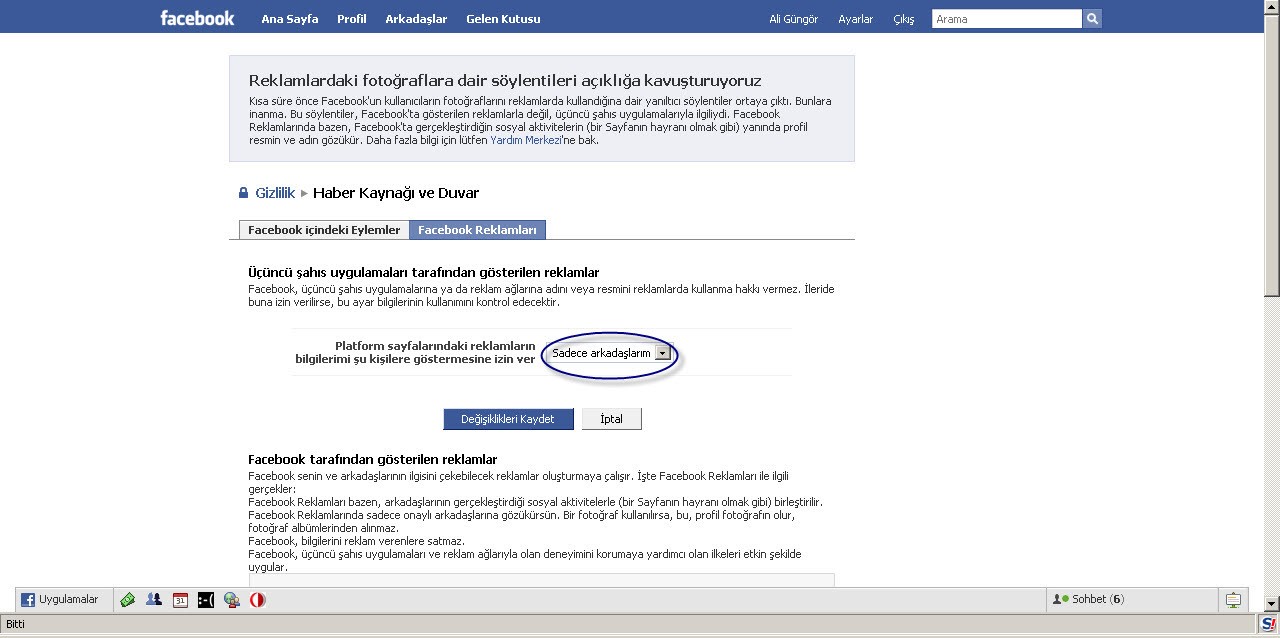Click the black sad-face emoticon app icon
This screenshot has height=638, width=1280.
(x=205, y=600)
